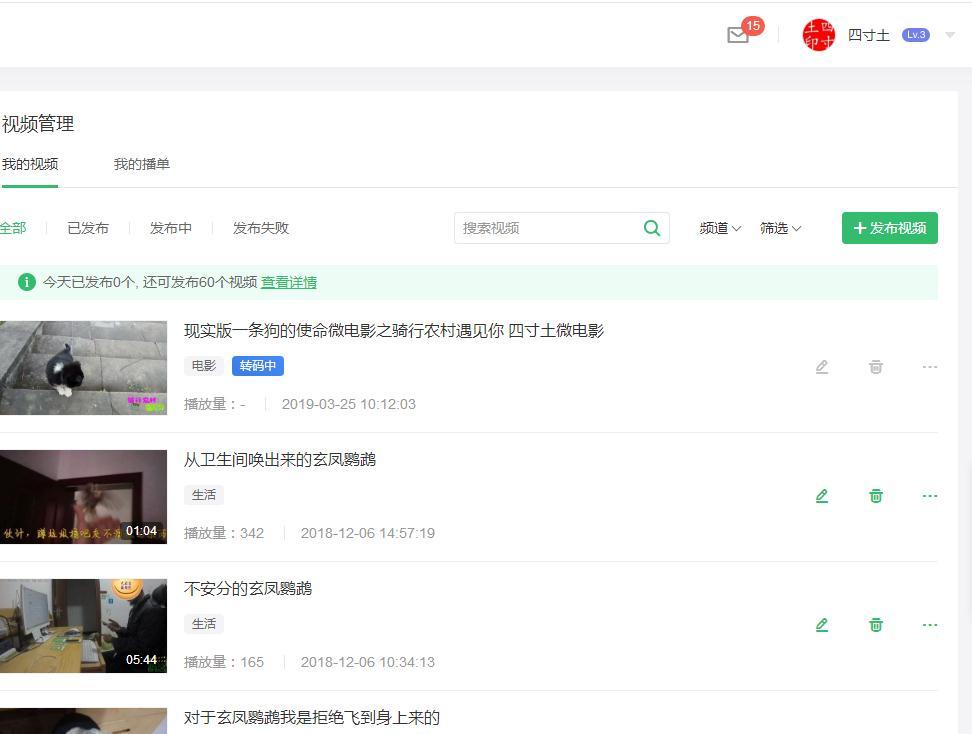The image size is (972, 734).
Task: Click the unread count badge 15
Action: [x=753, y=26]
